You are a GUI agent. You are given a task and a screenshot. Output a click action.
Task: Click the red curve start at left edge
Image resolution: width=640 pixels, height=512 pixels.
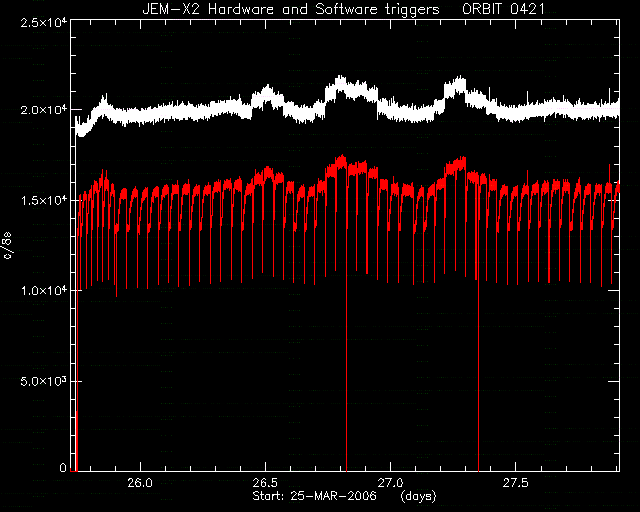[77, 327]
